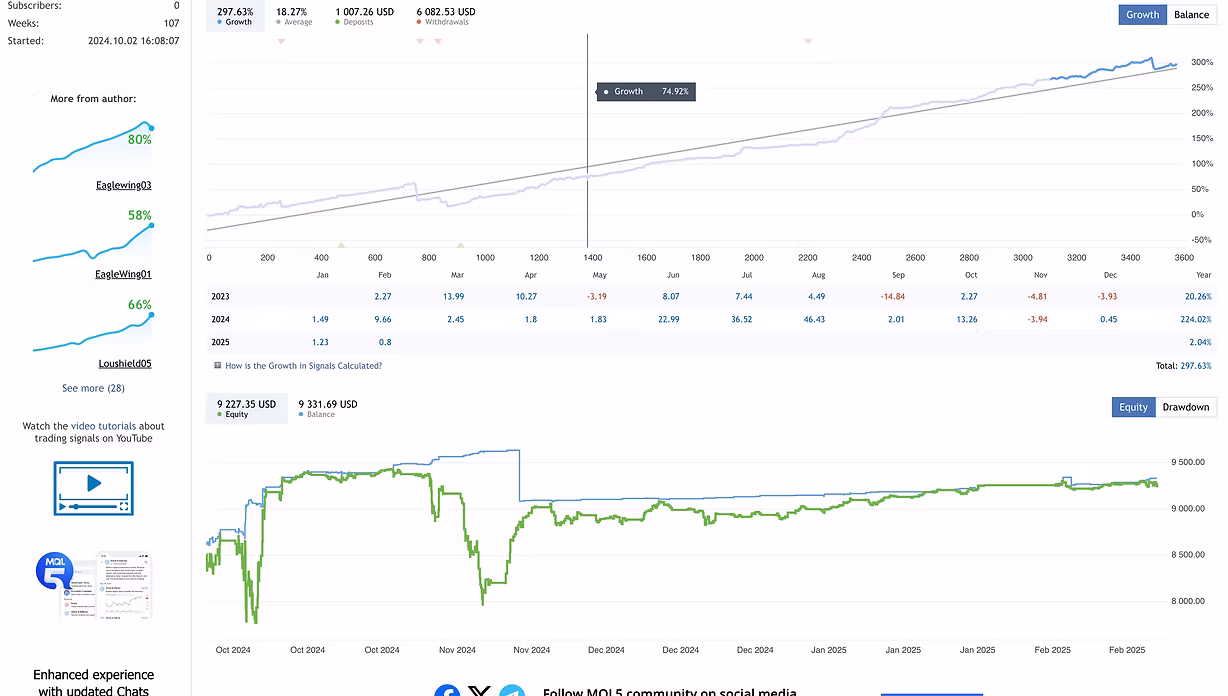Open the X (Twitter) social icon

[480, 692]
